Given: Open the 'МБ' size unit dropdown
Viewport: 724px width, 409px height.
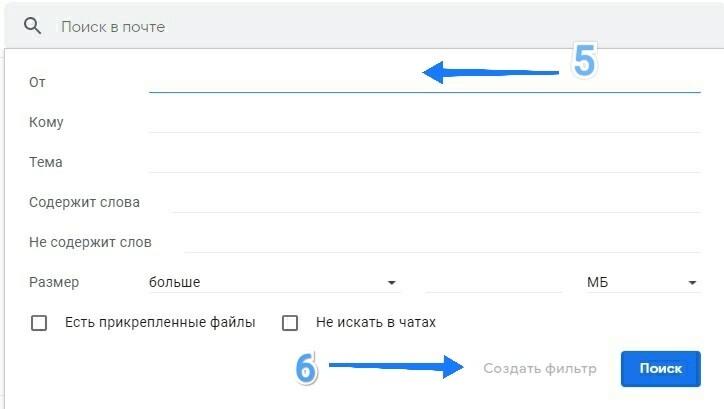Looking at the screenshot, I should 641,282.
